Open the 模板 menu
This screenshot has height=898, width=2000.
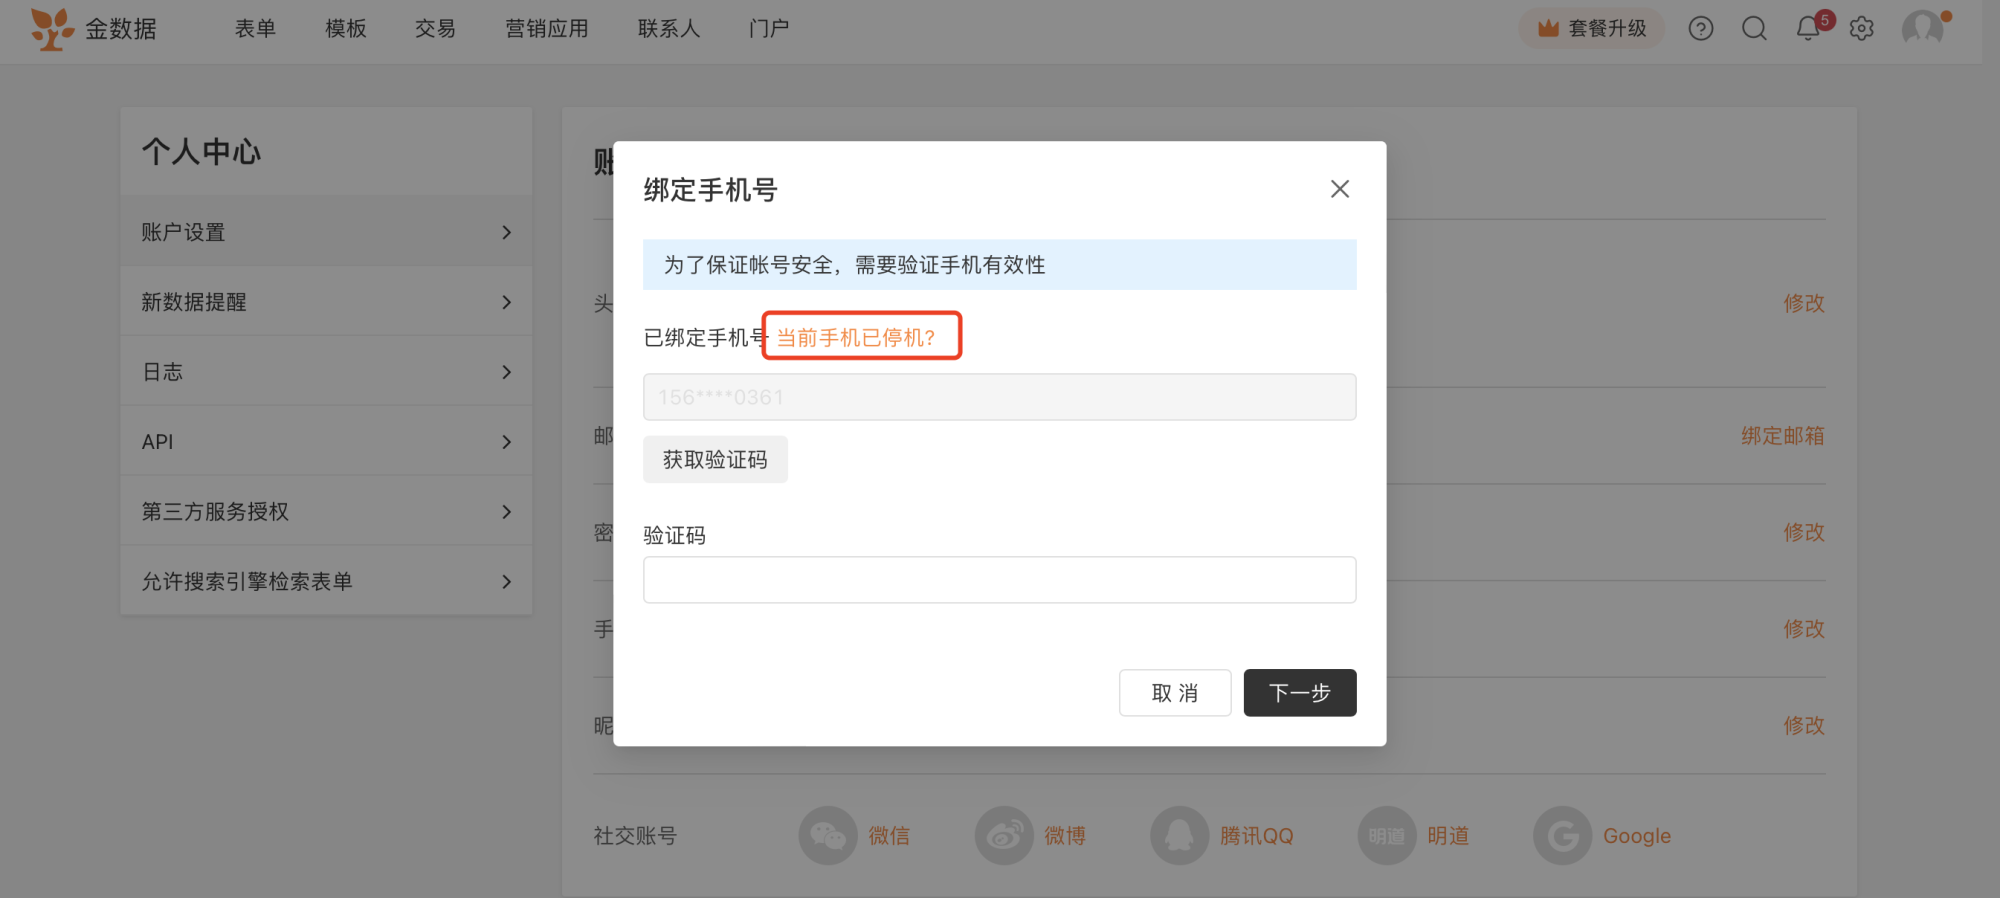click(x=346, y=29)
